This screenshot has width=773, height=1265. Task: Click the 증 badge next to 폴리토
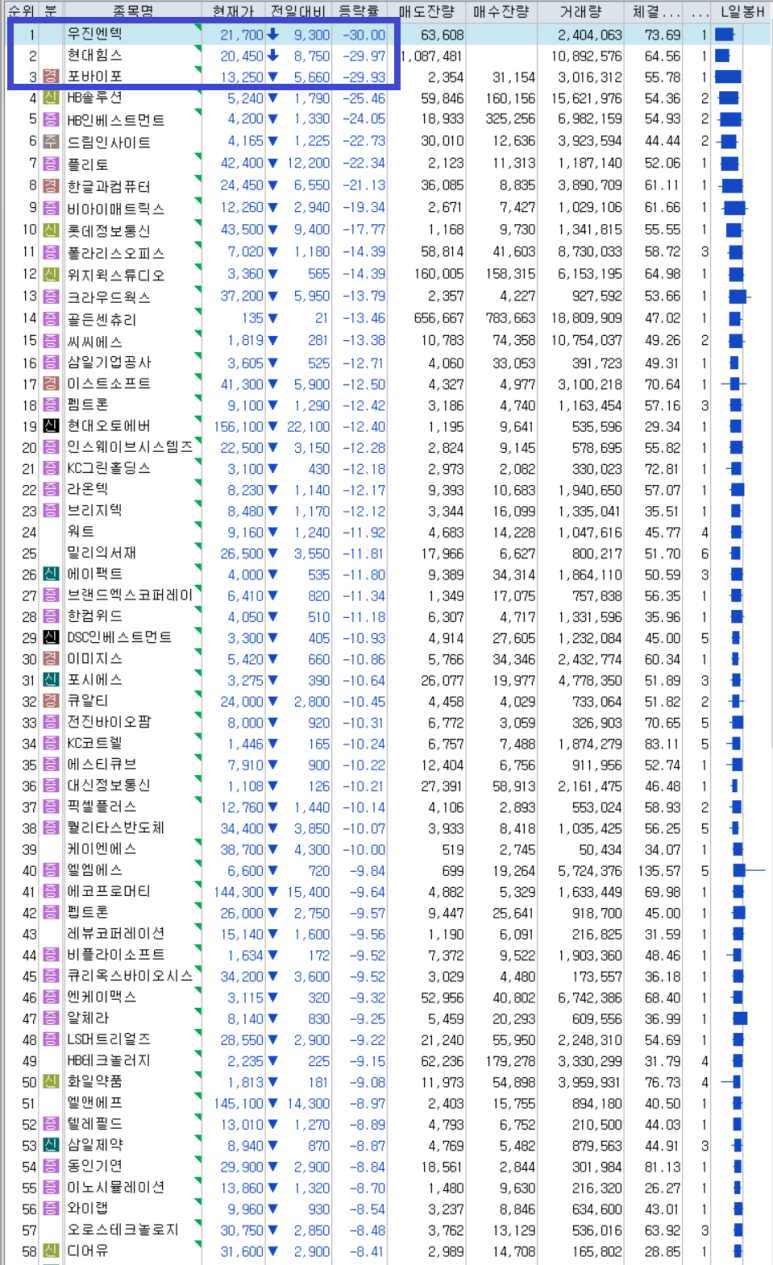(50, 164)
